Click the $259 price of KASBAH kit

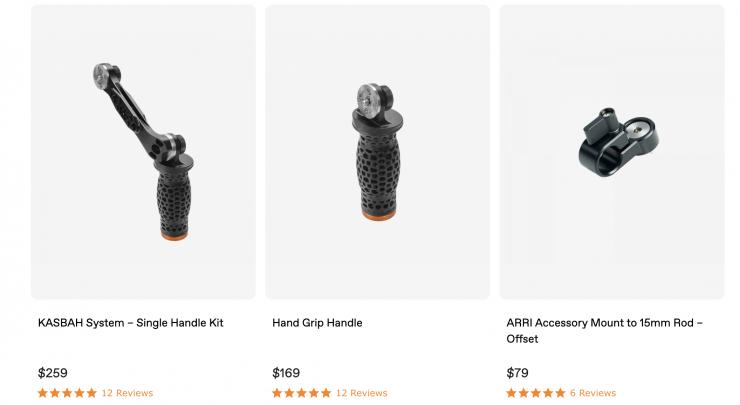click(x=52, y=373)
